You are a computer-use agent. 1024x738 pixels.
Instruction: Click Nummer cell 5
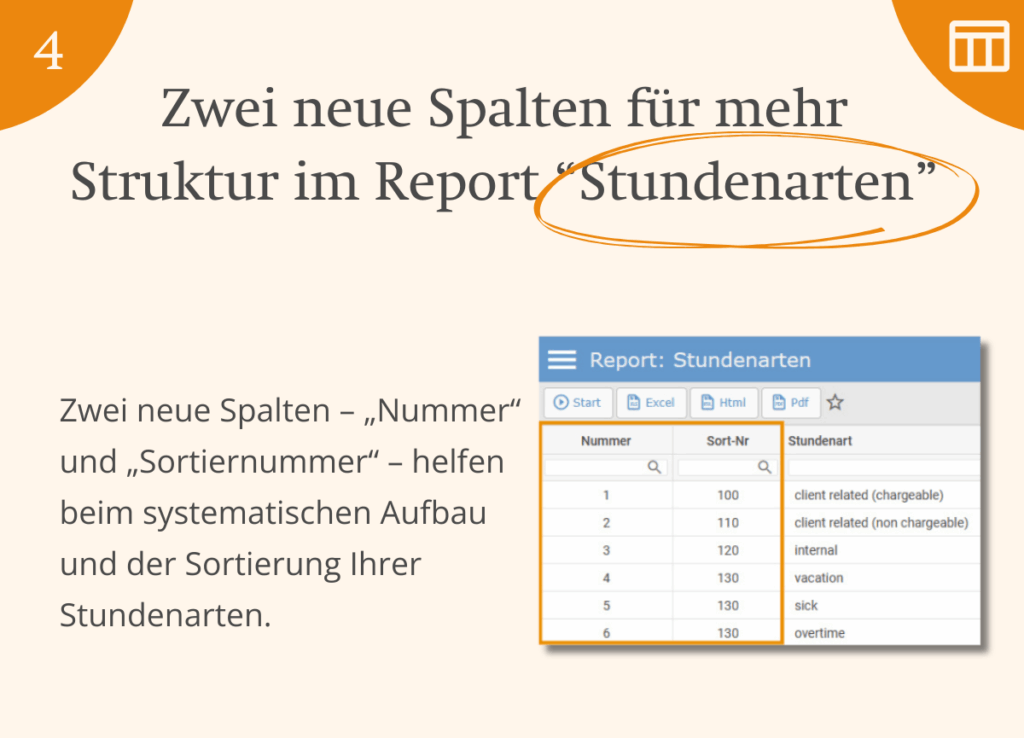606,605
